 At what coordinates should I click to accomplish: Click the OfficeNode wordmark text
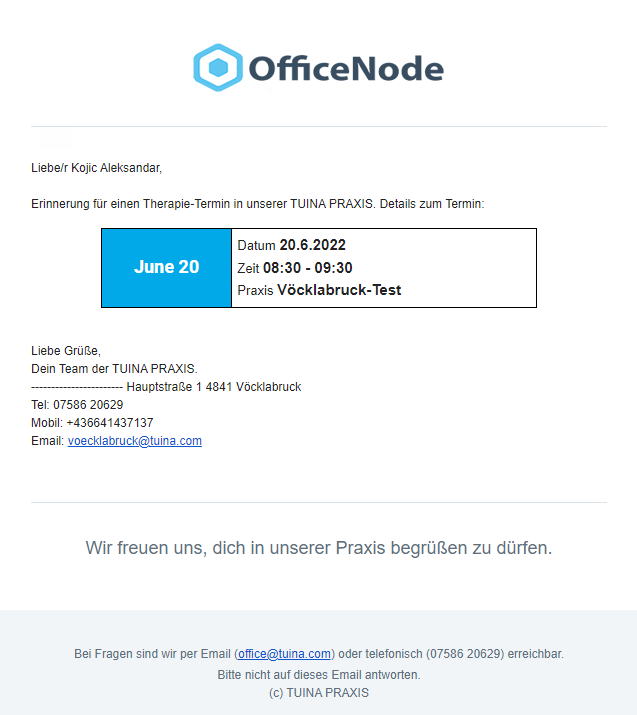(345, 68)
